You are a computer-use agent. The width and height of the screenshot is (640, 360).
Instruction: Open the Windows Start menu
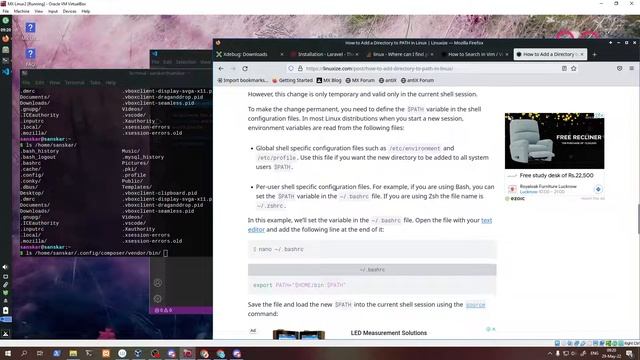pos(7,353)
